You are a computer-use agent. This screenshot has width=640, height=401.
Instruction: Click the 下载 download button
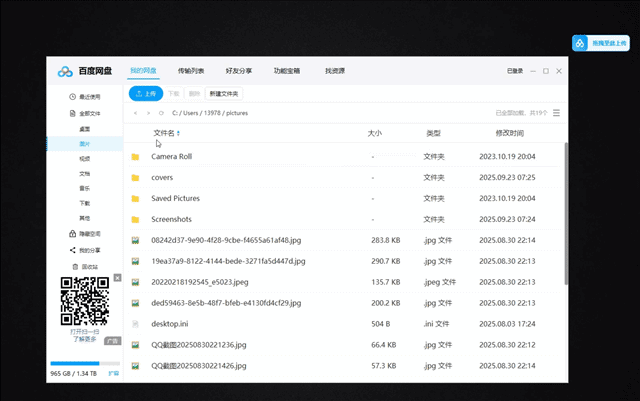pyautogui.click(x=173, y=94)
